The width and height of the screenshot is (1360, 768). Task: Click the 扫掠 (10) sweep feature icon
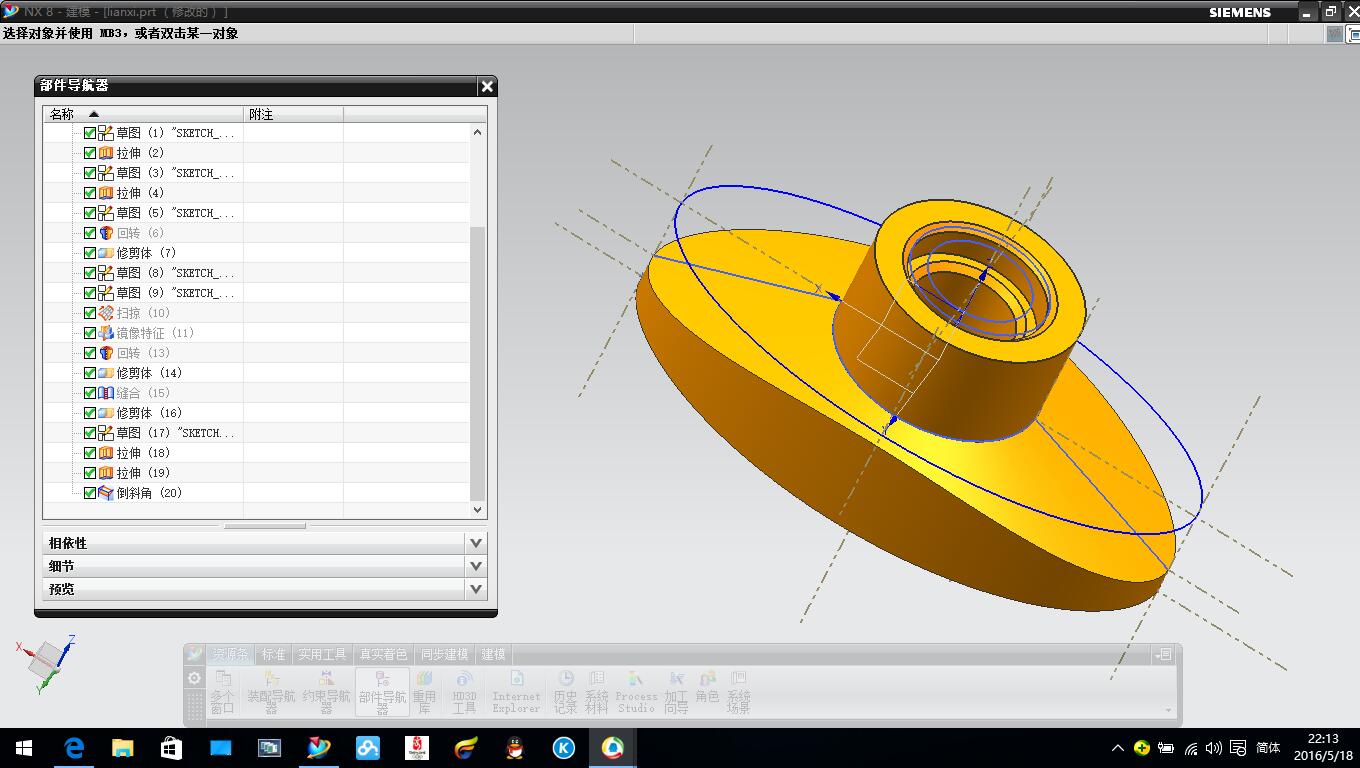click(106, 313)
